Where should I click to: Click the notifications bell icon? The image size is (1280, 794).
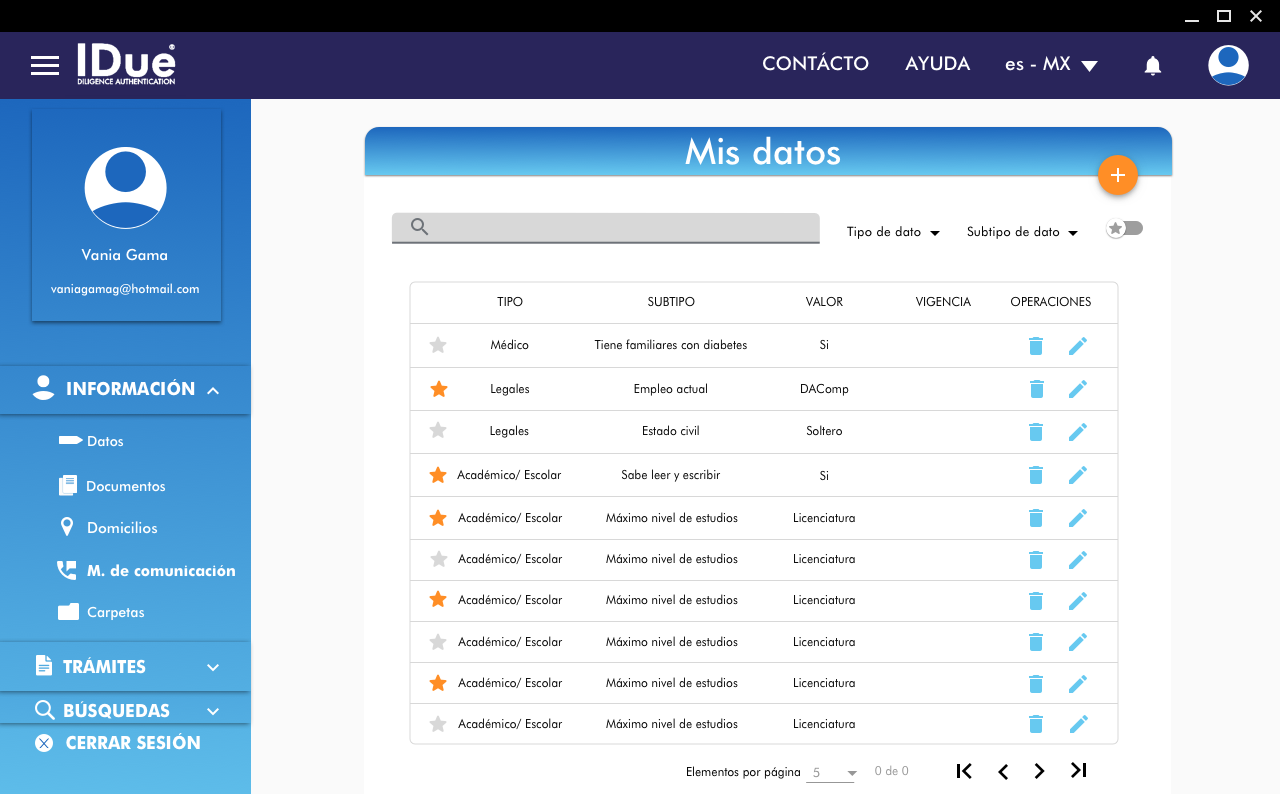pos(1152,66)
